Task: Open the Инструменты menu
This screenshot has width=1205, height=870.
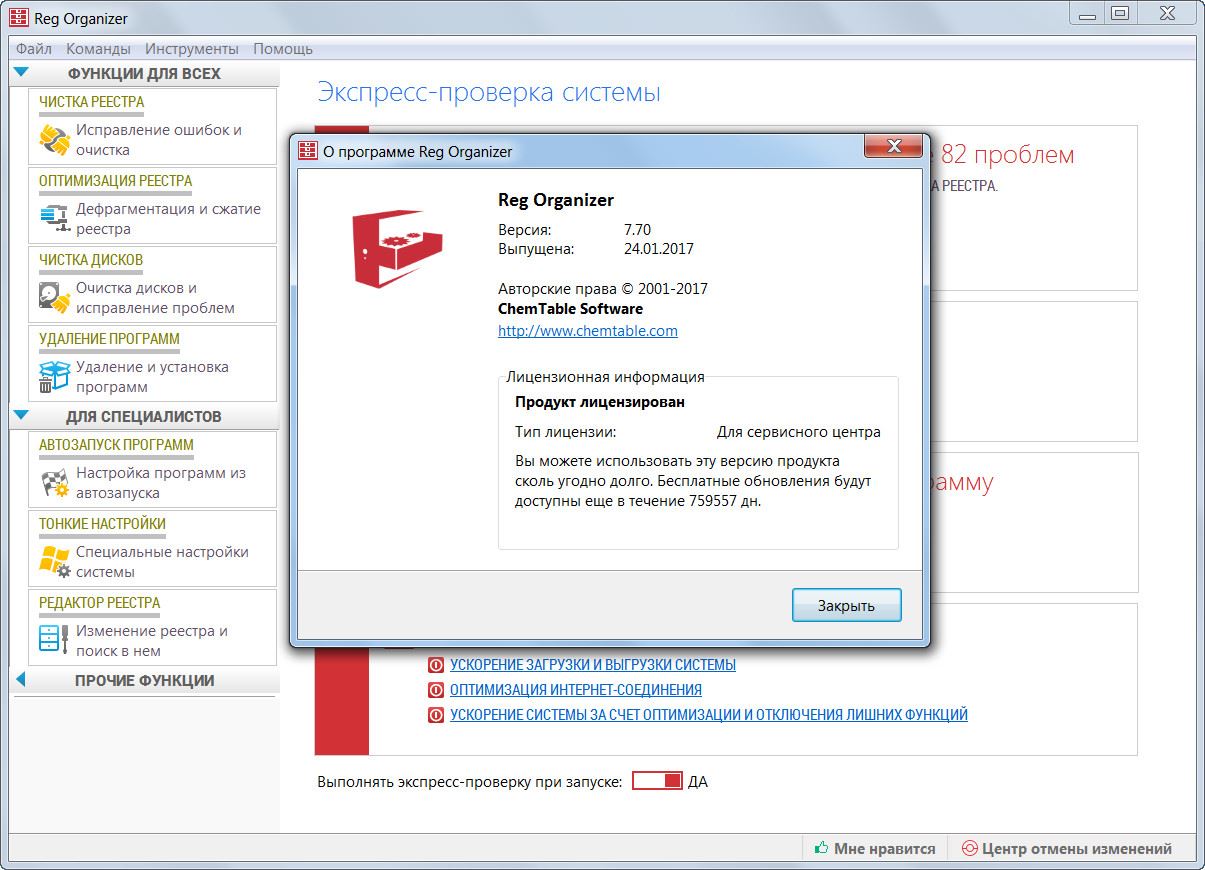Action: [192, 48]
